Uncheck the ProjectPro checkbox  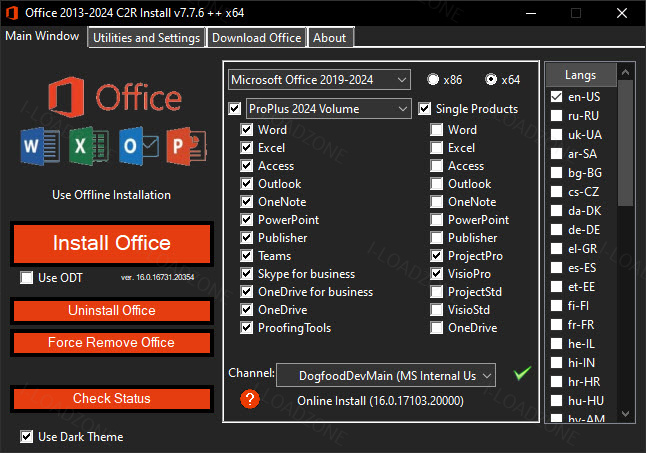coord(436,256)
